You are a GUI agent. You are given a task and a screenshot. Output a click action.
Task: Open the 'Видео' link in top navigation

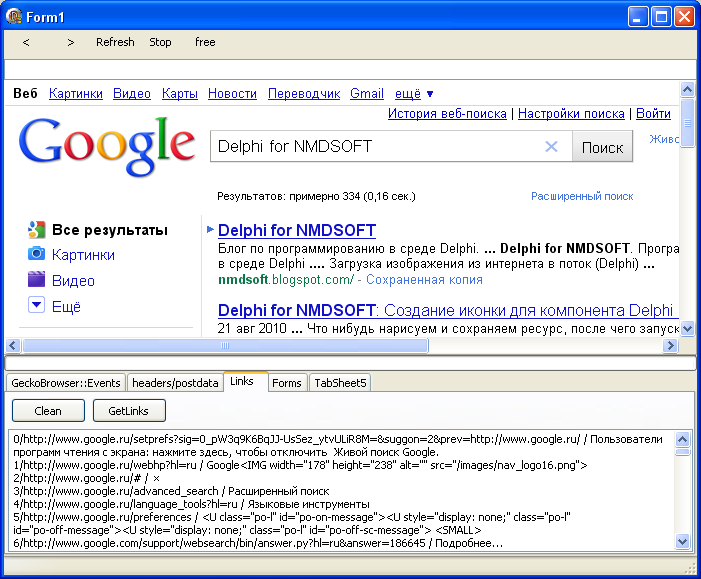point(131,93)
